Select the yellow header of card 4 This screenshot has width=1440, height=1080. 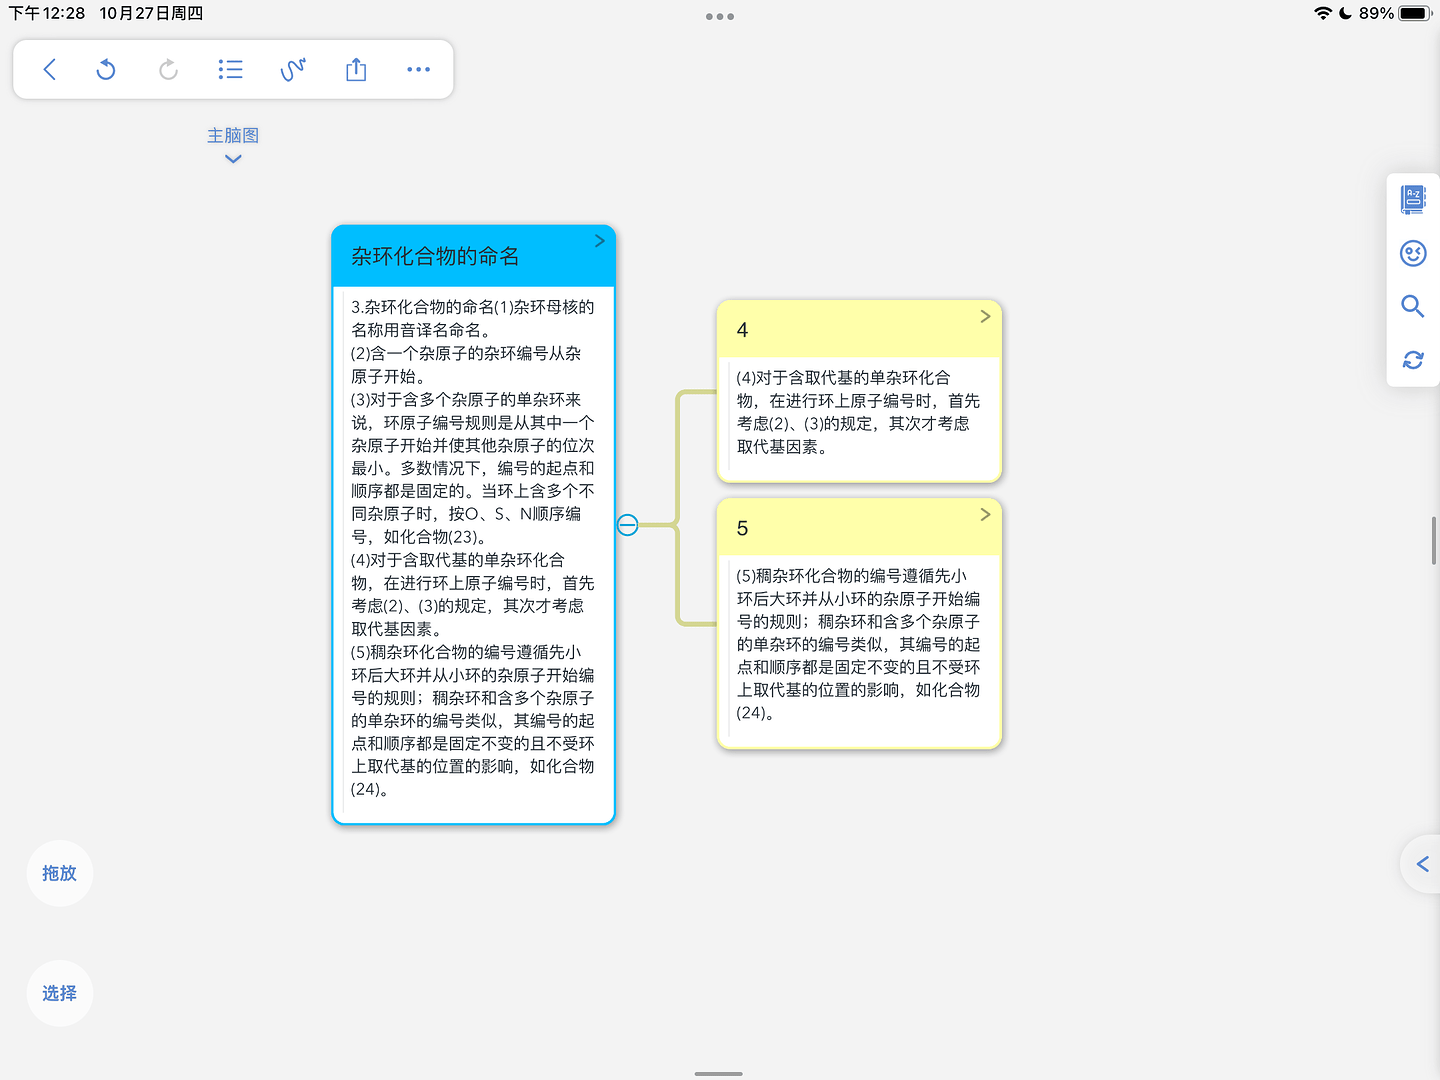(x=859, y=329)
